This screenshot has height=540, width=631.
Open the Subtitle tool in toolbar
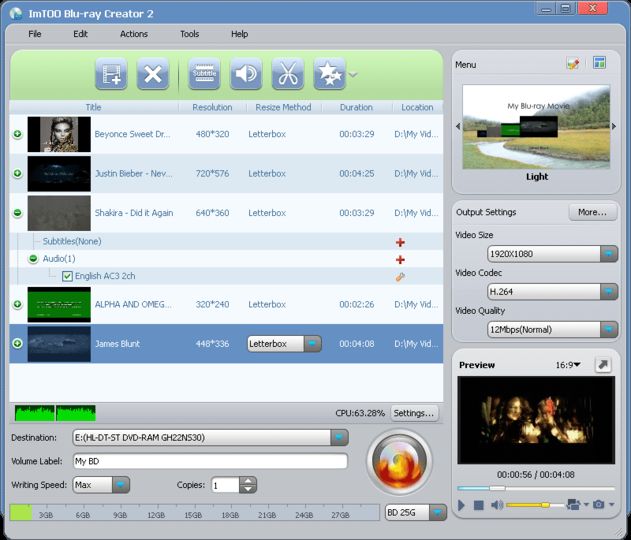click(204, 74)
